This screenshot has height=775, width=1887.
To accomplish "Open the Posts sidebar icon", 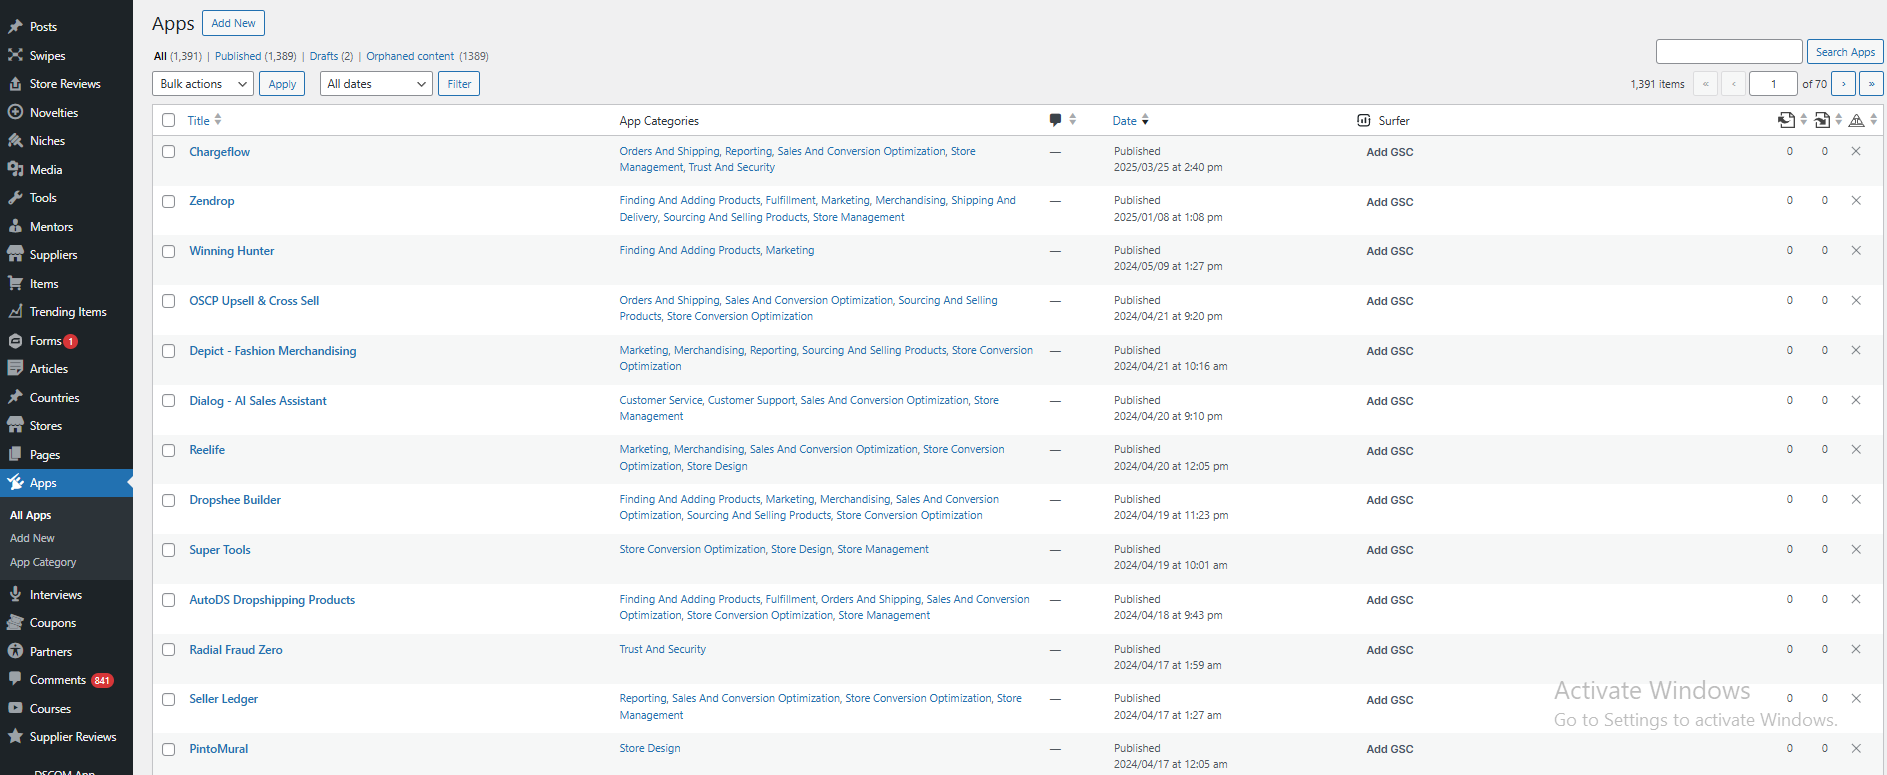I will coord(15,27).
